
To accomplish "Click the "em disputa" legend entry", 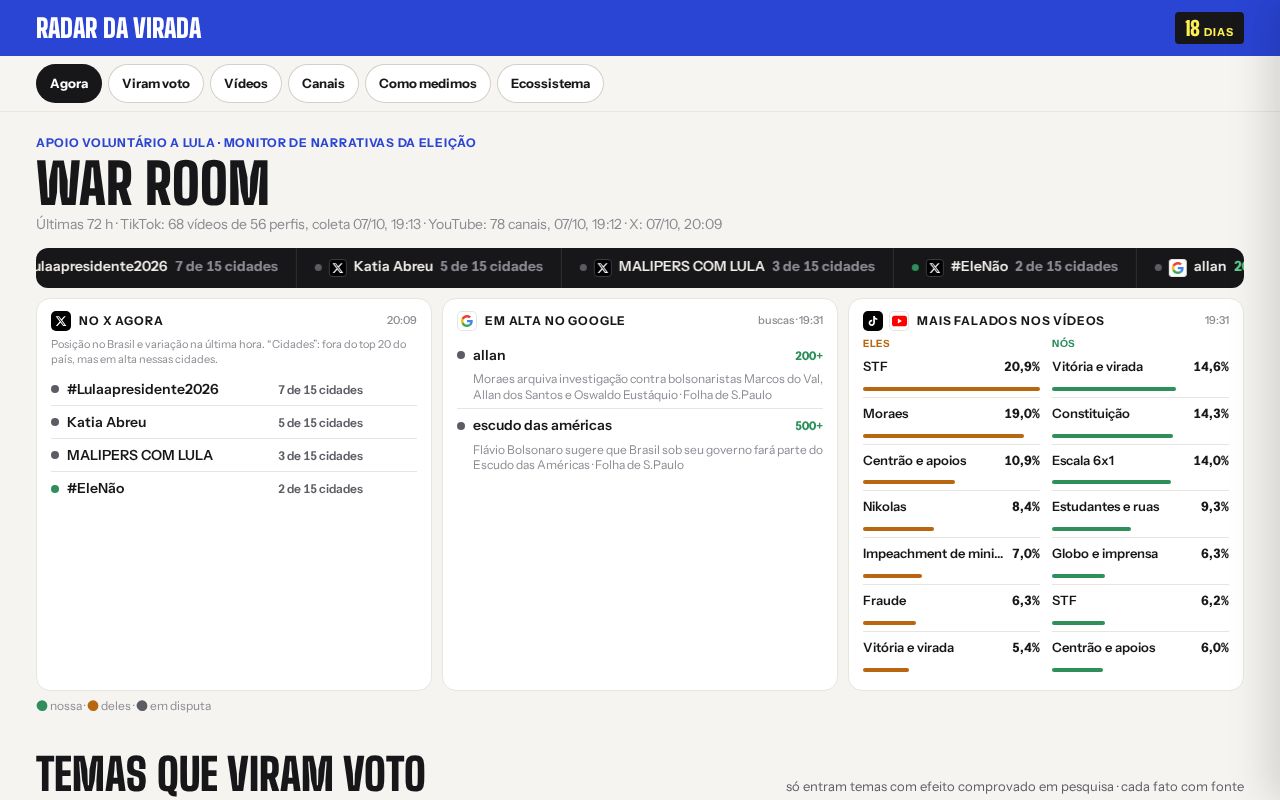I will 174,706.
